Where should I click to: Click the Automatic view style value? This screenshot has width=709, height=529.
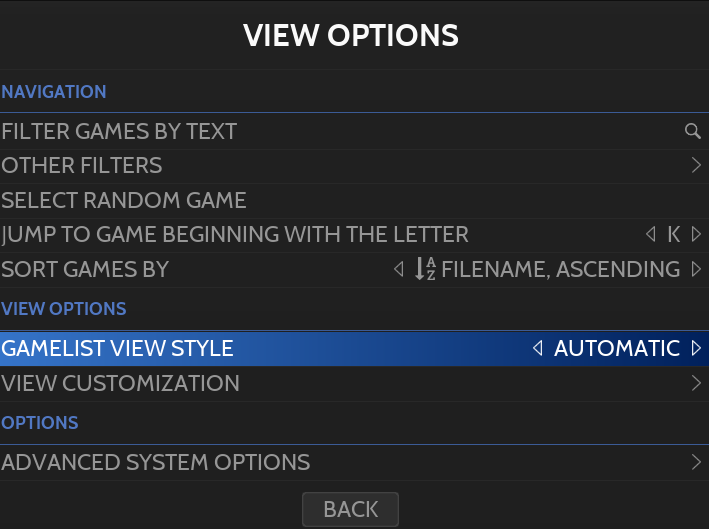tap(617, 349)
